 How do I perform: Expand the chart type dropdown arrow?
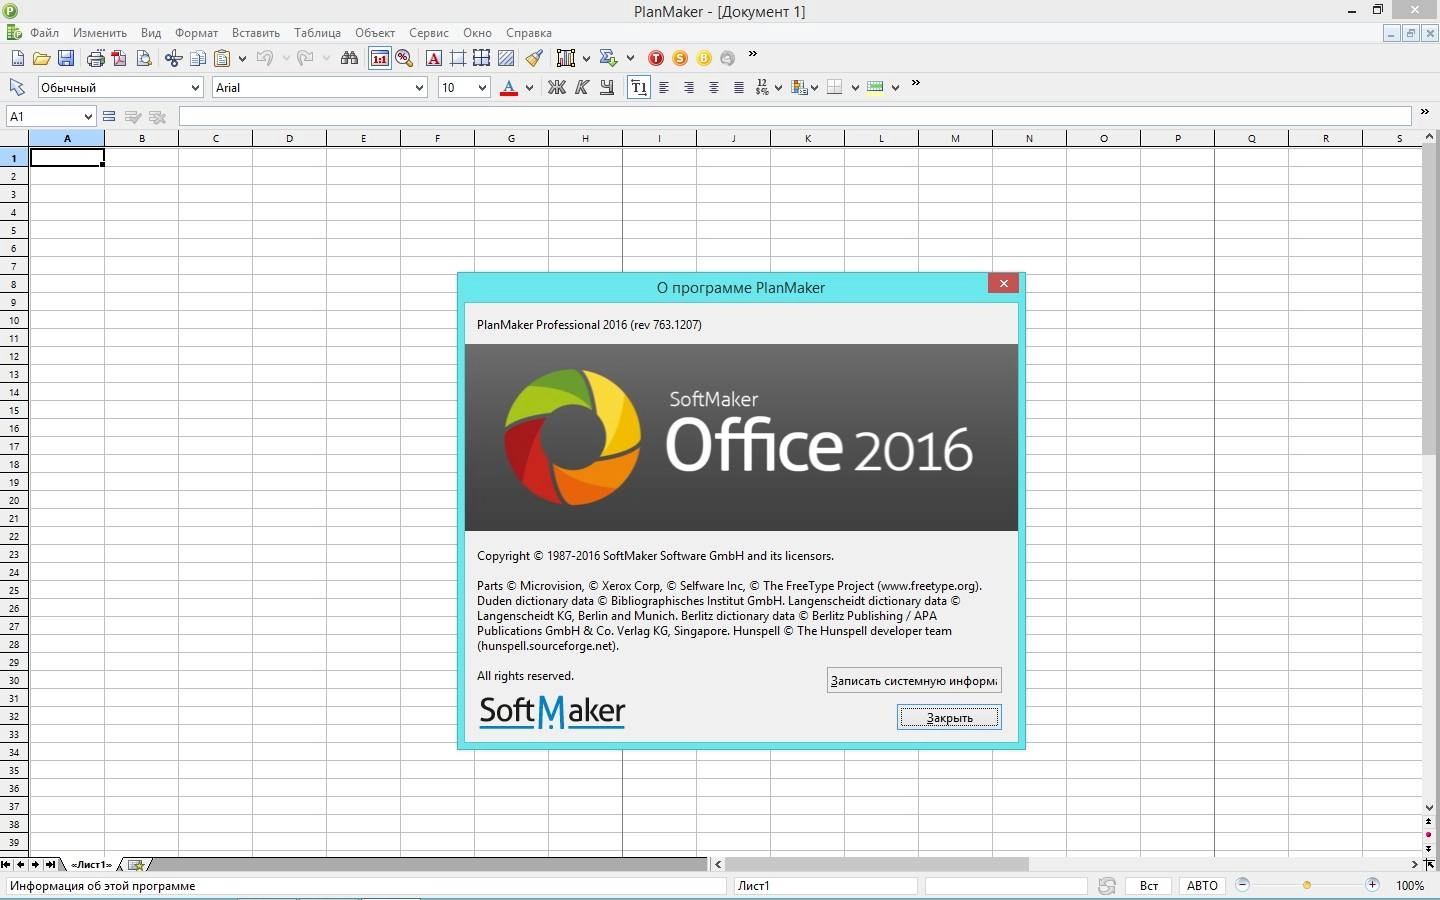586,58
